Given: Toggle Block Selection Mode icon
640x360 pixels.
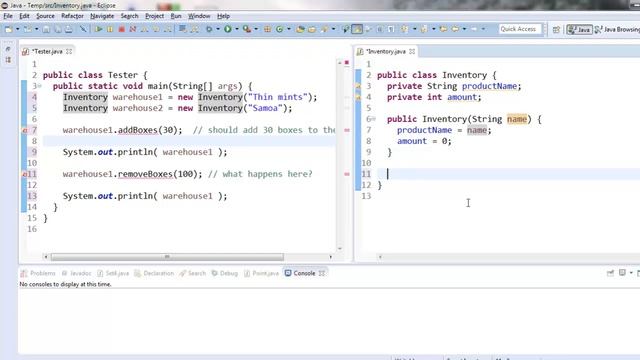Looking at the screenshot, I should [380, 29].
